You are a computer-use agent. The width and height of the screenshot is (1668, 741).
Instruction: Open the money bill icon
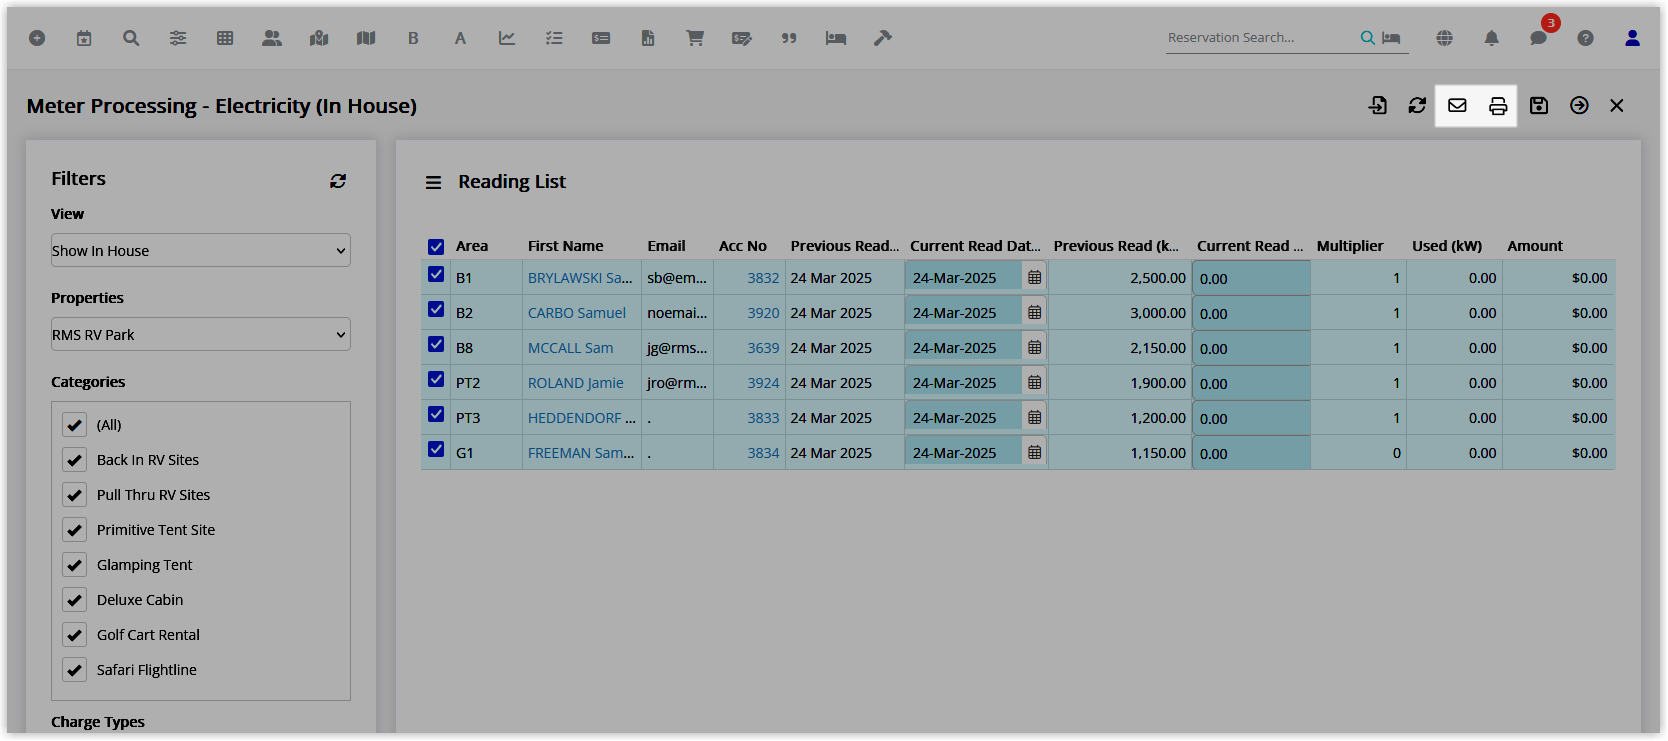click(601, 38)
